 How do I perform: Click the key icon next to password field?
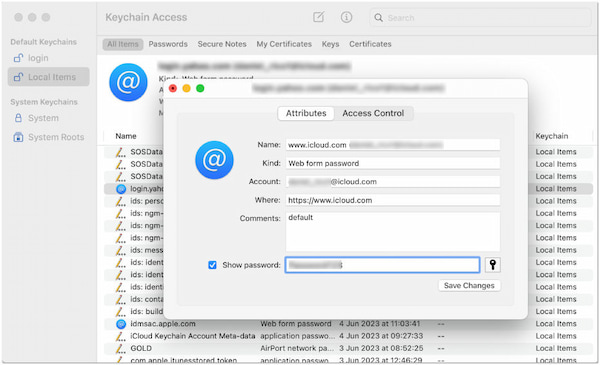coord(493,265)
